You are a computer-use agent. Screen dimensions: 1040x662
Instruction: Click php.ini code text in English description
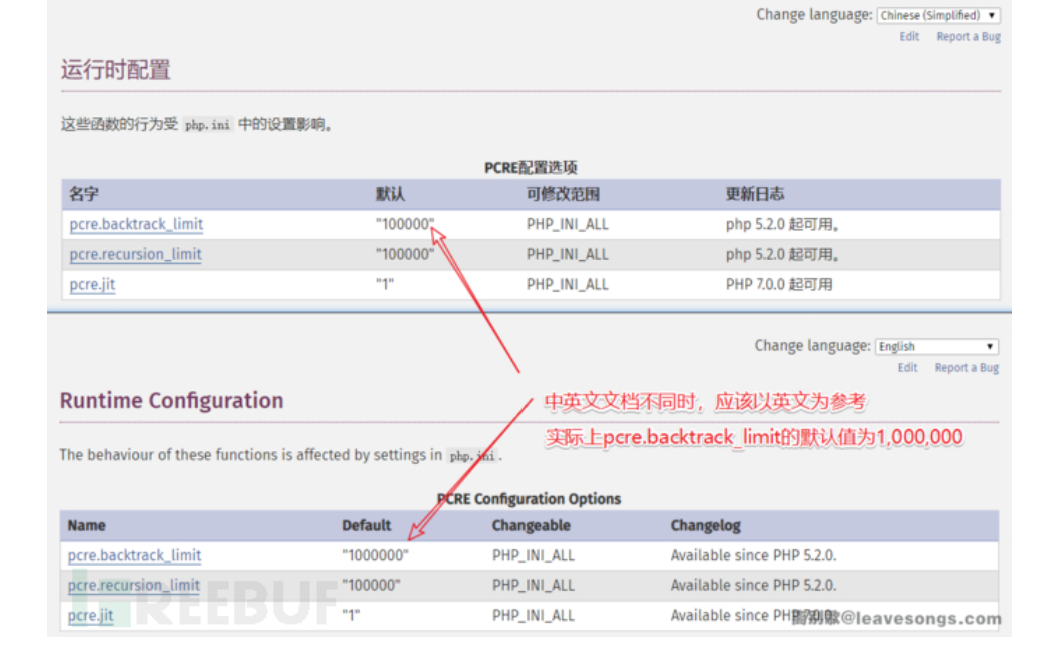[472, 456]
